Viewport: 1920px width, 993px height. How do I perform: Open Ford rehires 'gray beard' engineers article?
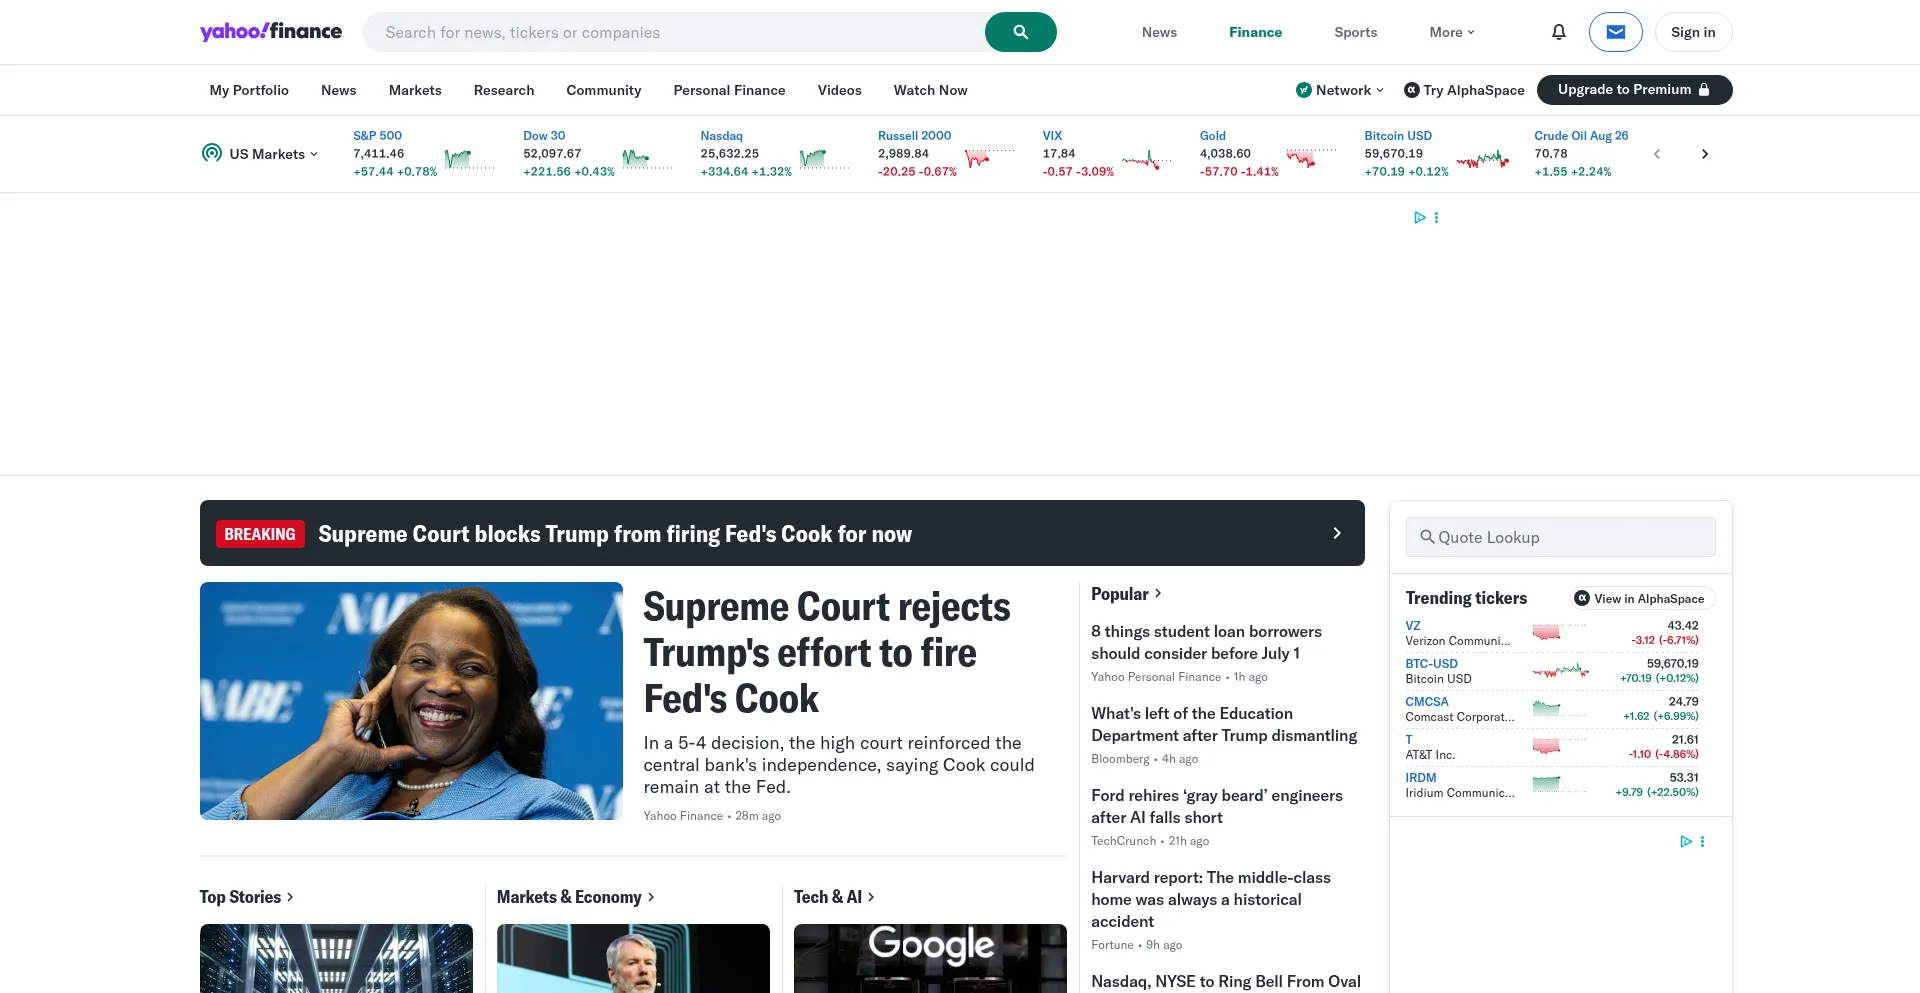click(1217, 806)
